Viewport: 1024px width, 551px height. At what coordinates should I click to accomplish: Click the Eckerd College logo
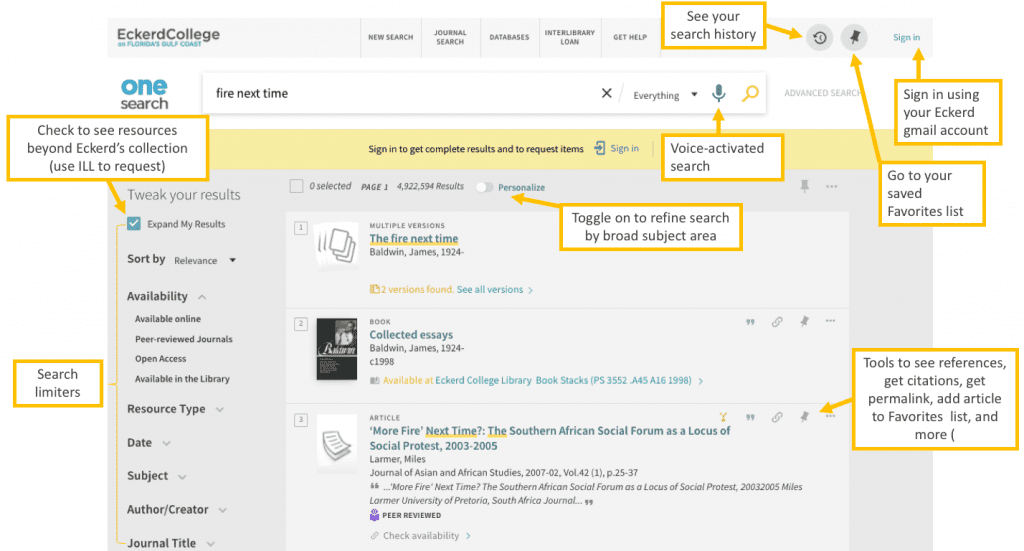tap(168, 37)
